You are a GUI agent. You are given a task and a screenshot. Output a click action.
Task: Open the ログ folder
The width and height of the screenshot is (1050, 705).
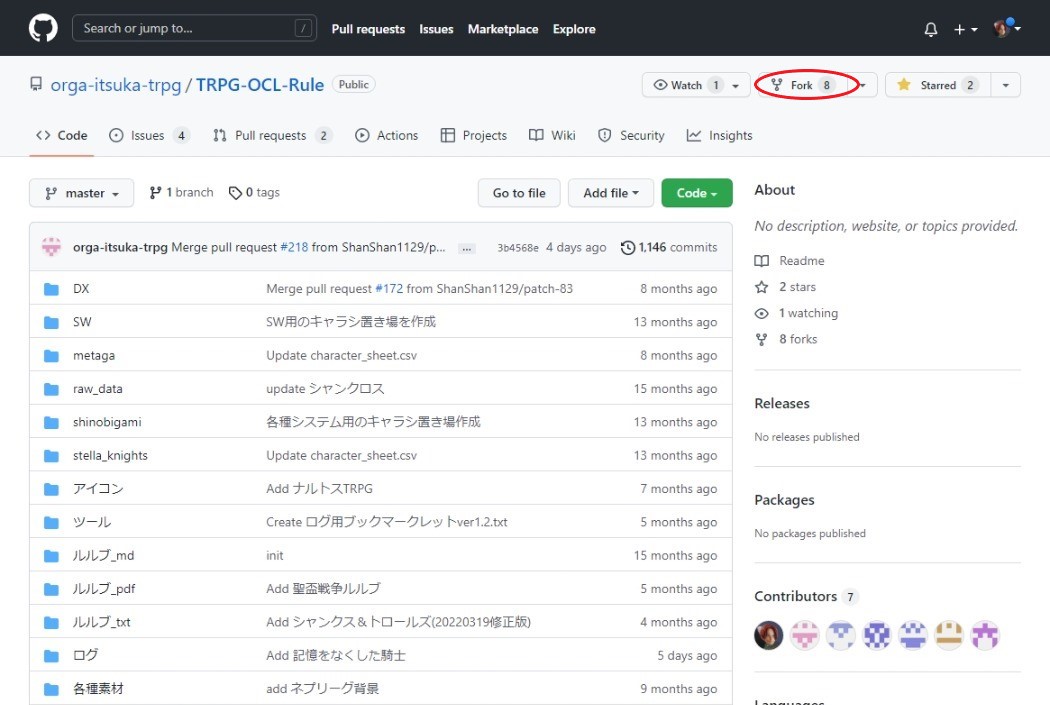tap(86, 655)
